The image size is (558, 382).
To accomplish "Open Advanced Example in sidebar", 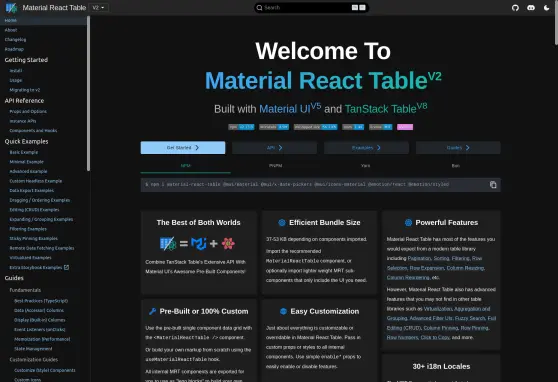I will tap(28, 171).
